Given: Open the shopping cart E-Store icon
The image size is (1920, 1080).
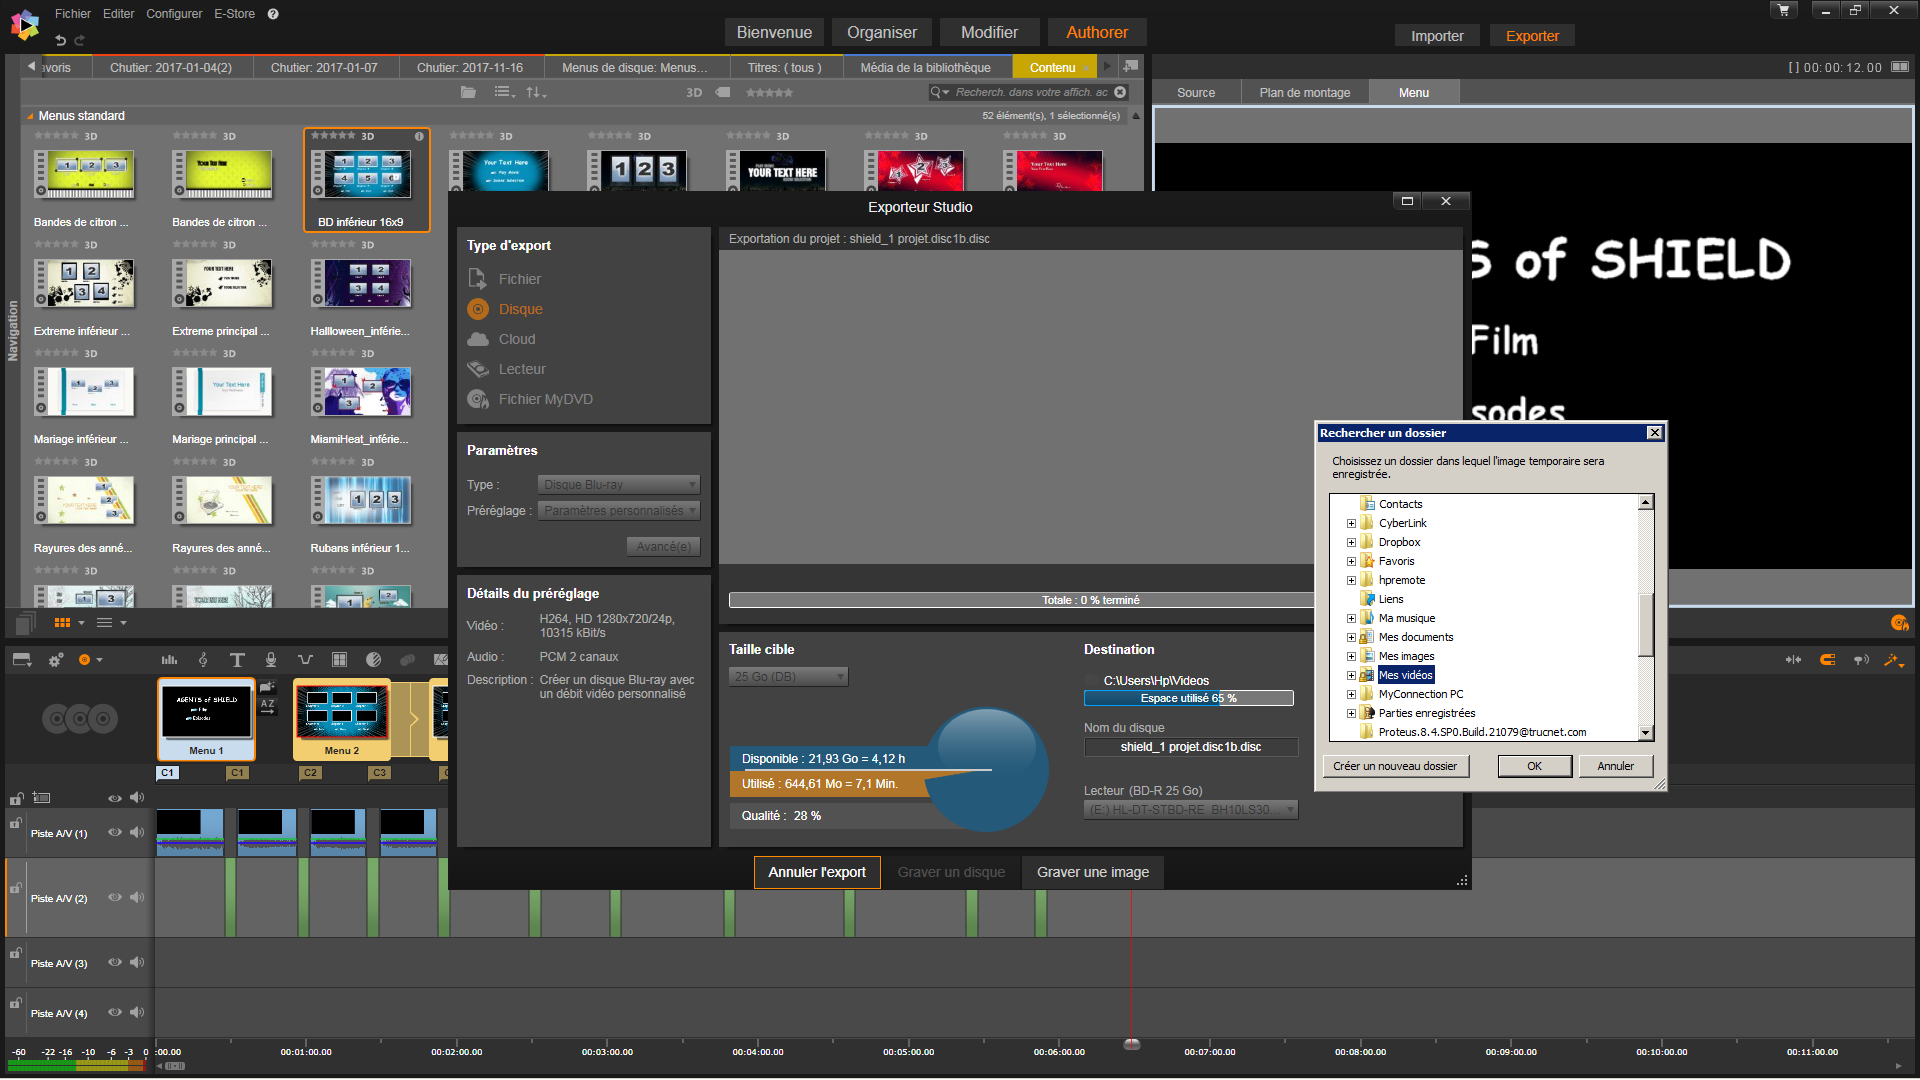Looking at the screenshot, I should pyautogui.click(x=1784, y=11).
